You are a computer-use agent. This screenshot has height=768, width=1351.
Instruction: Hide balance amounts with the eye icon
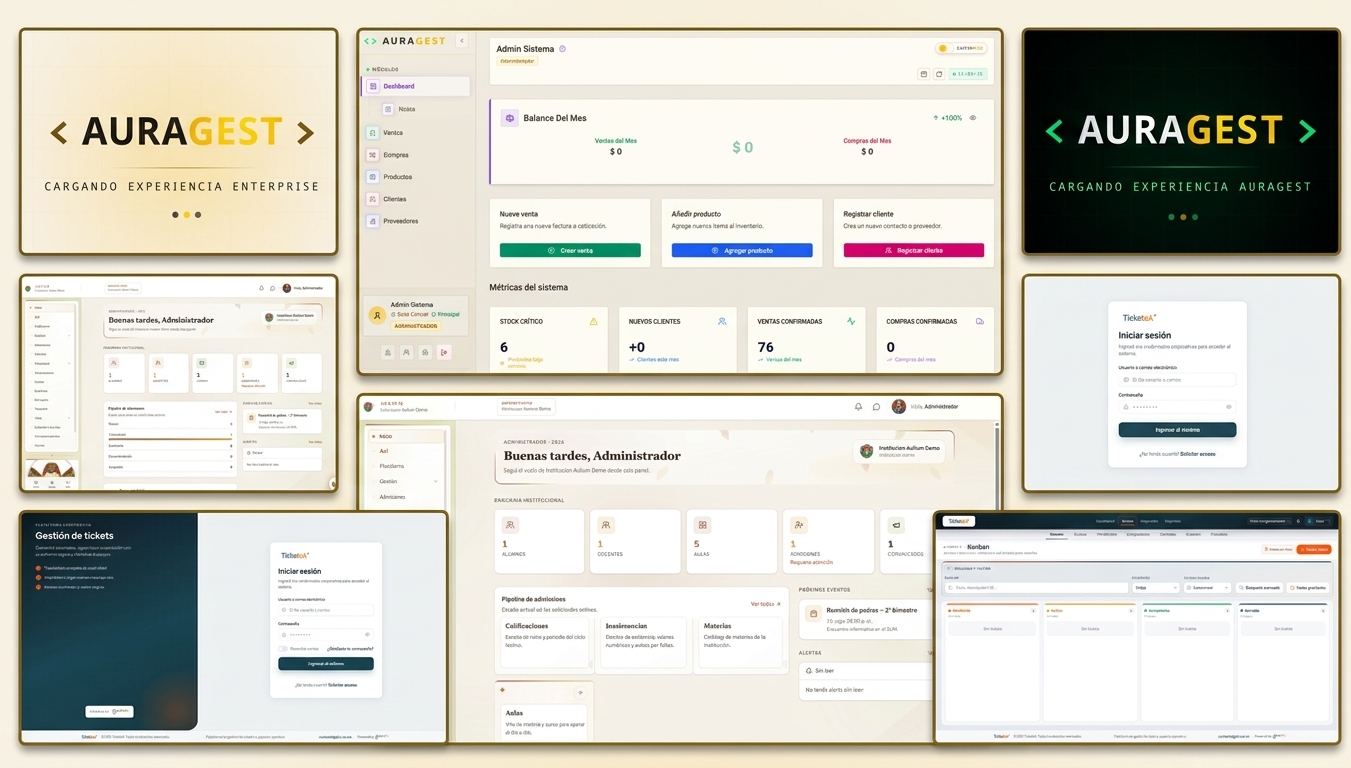973,118
